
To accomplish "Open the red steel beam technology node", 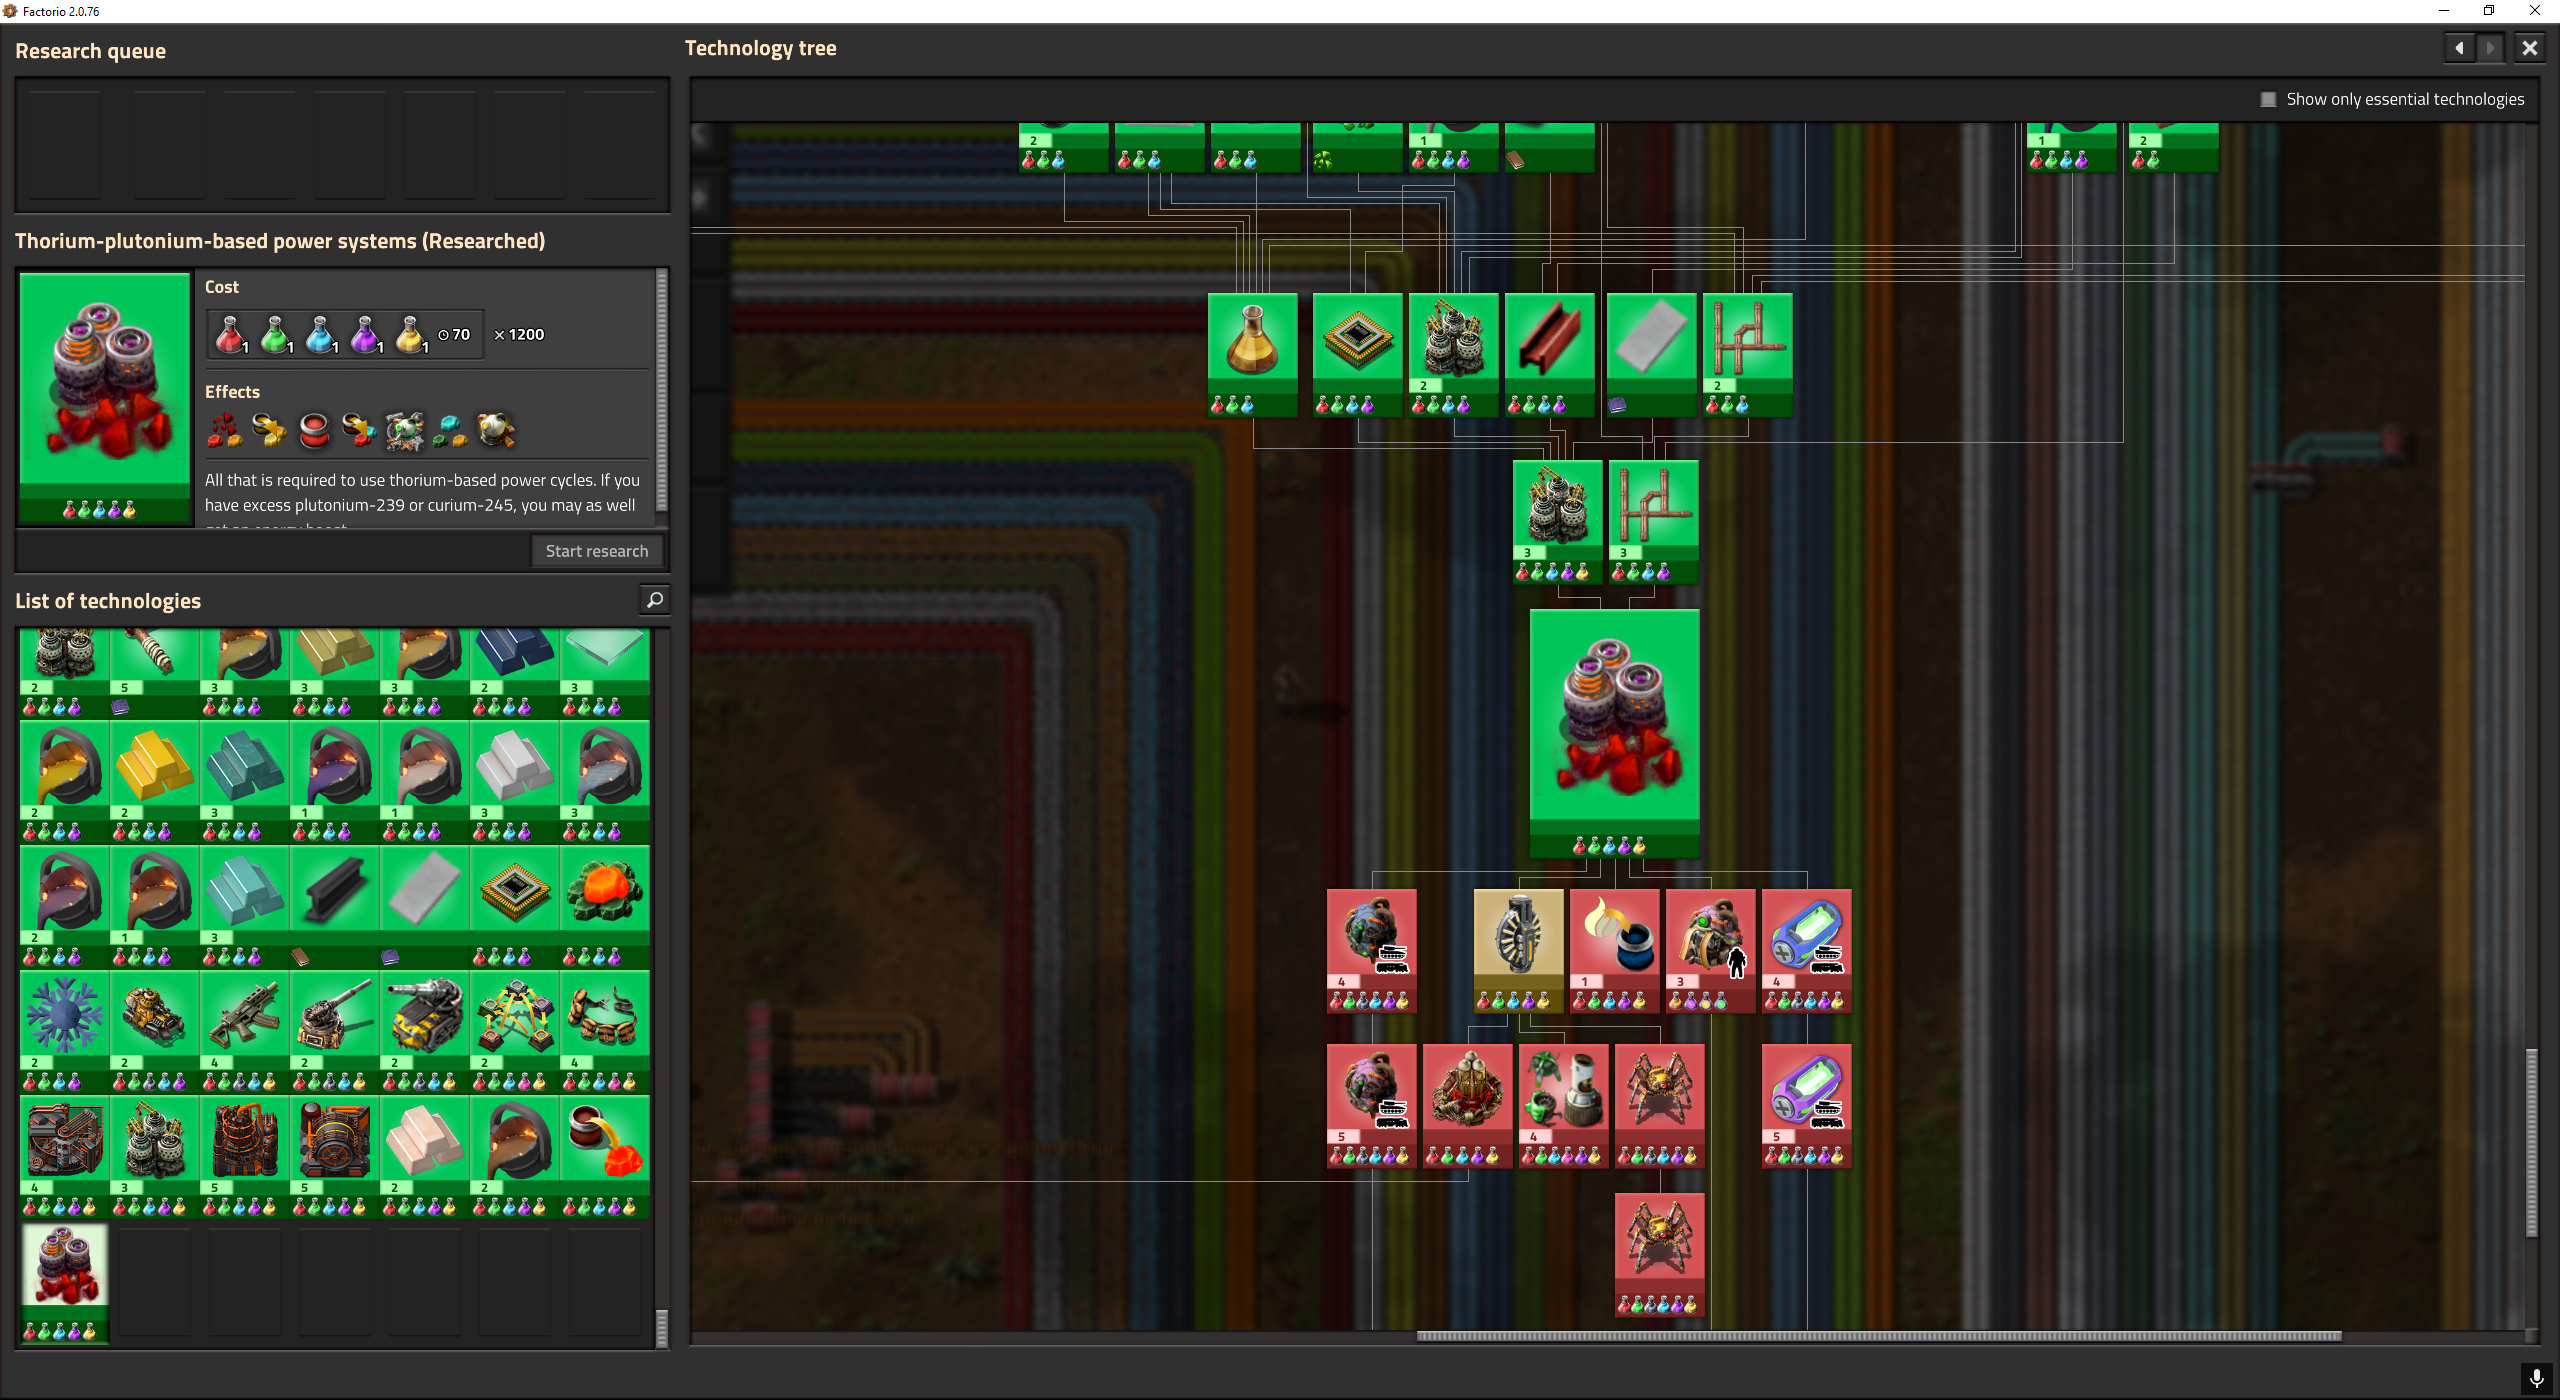I will [1549, 343].
